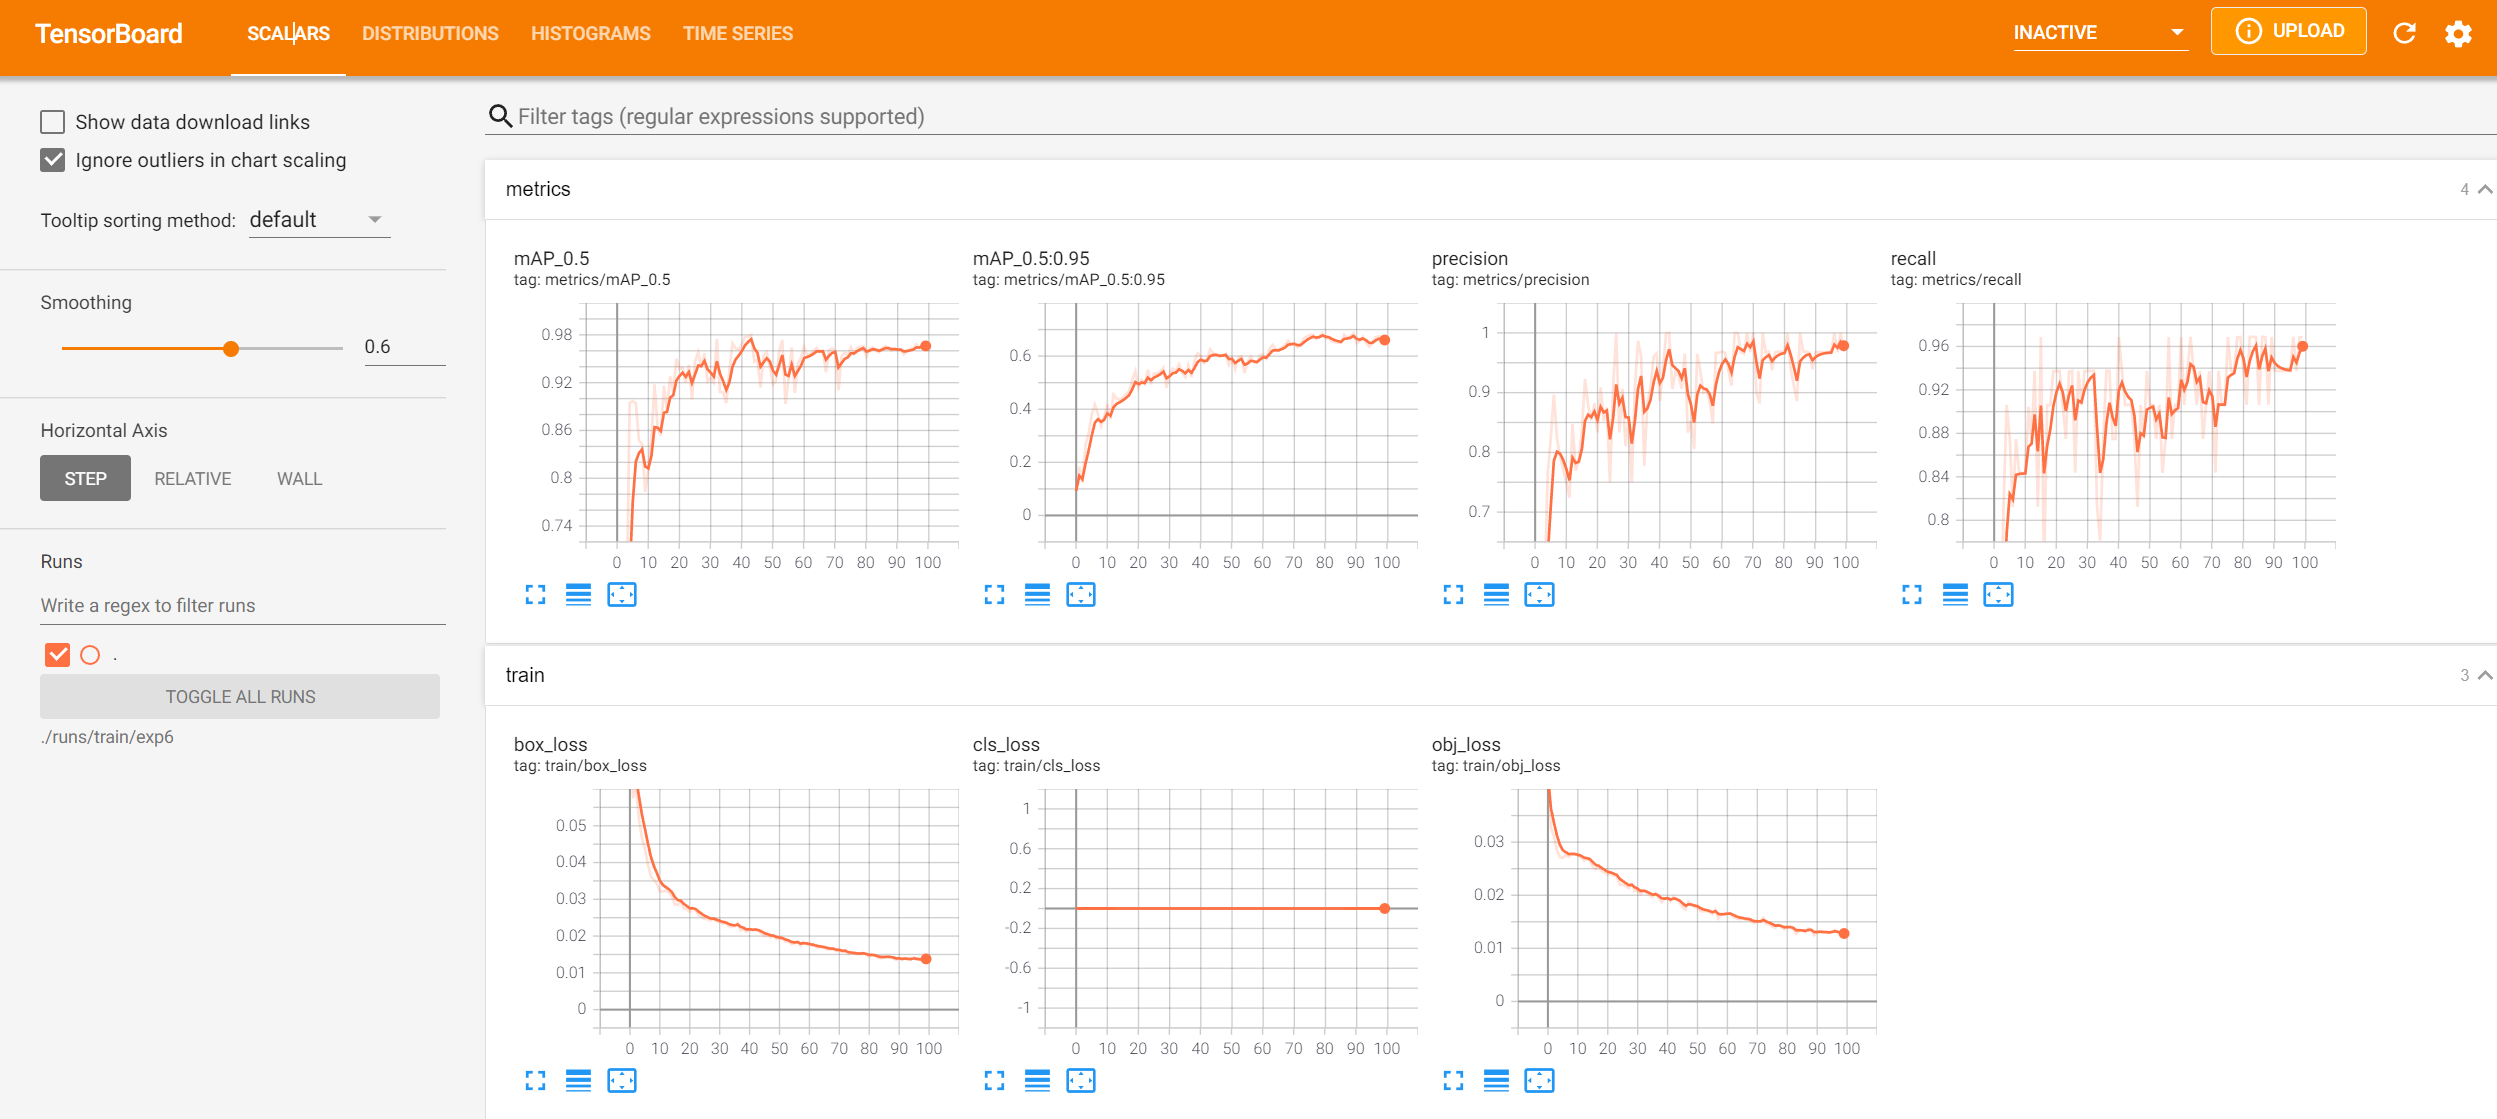This screenshot has width=2497, height=1119.
Task: Select only this run with the radio circle
Action: (90, 655)
